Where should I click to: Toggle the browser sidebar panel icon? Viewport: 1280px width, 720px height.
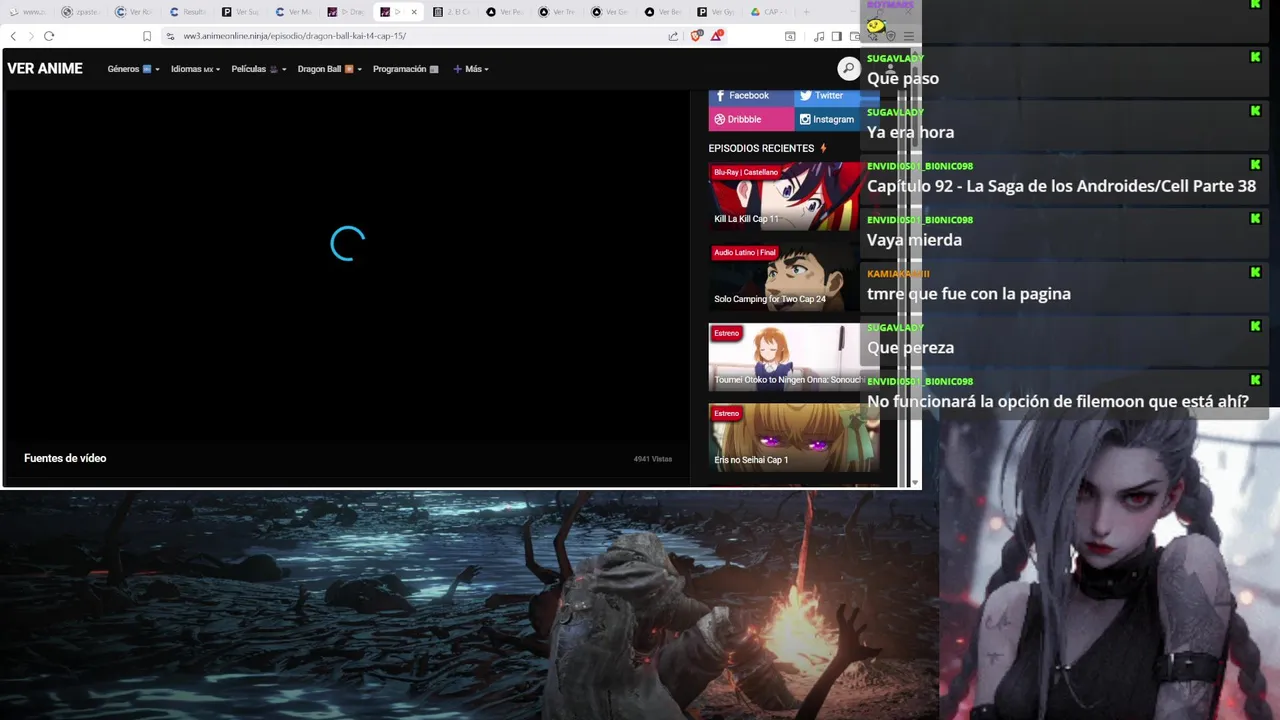coord(837,36)
